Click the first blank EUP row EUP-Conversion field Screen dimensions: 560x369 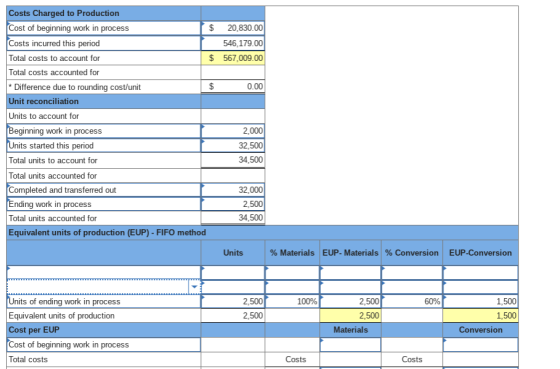480,273
